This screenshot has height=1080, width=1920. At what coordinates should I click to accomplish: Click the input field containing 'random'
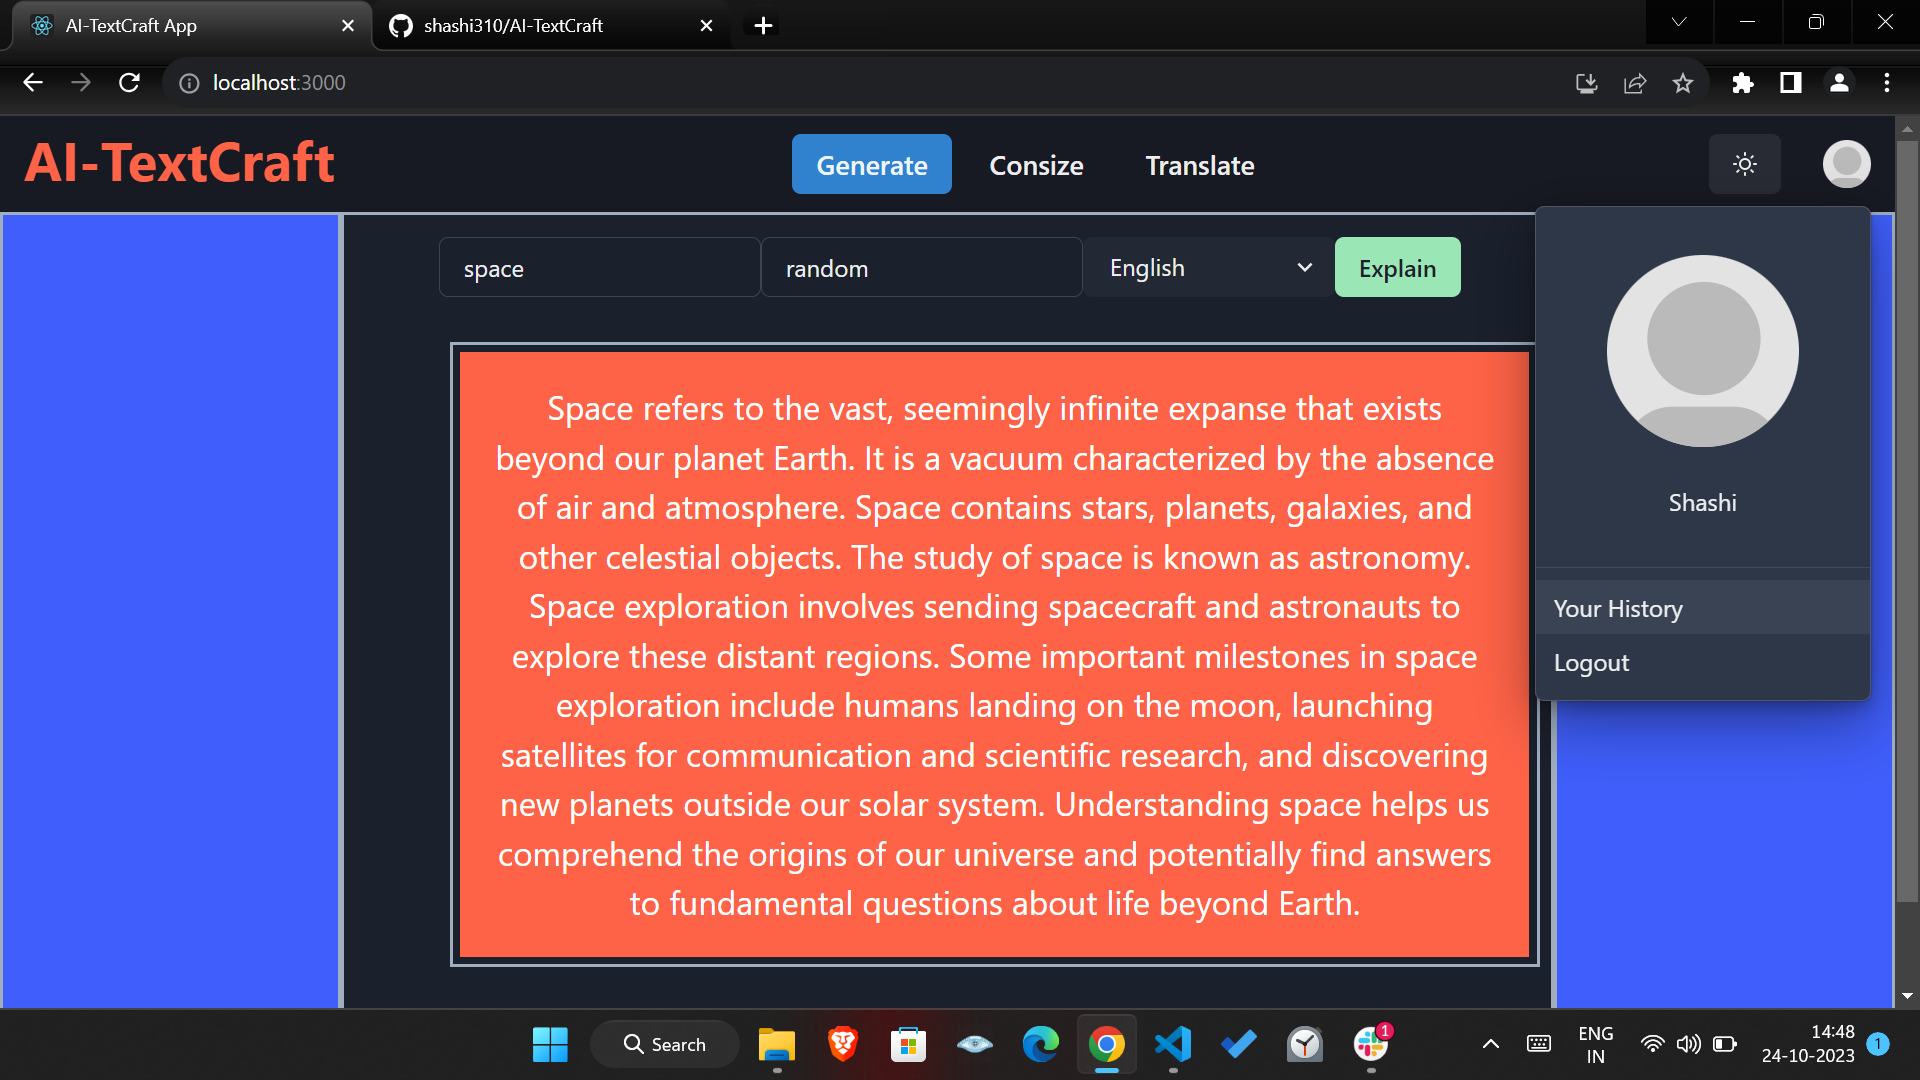click(921, 268)
